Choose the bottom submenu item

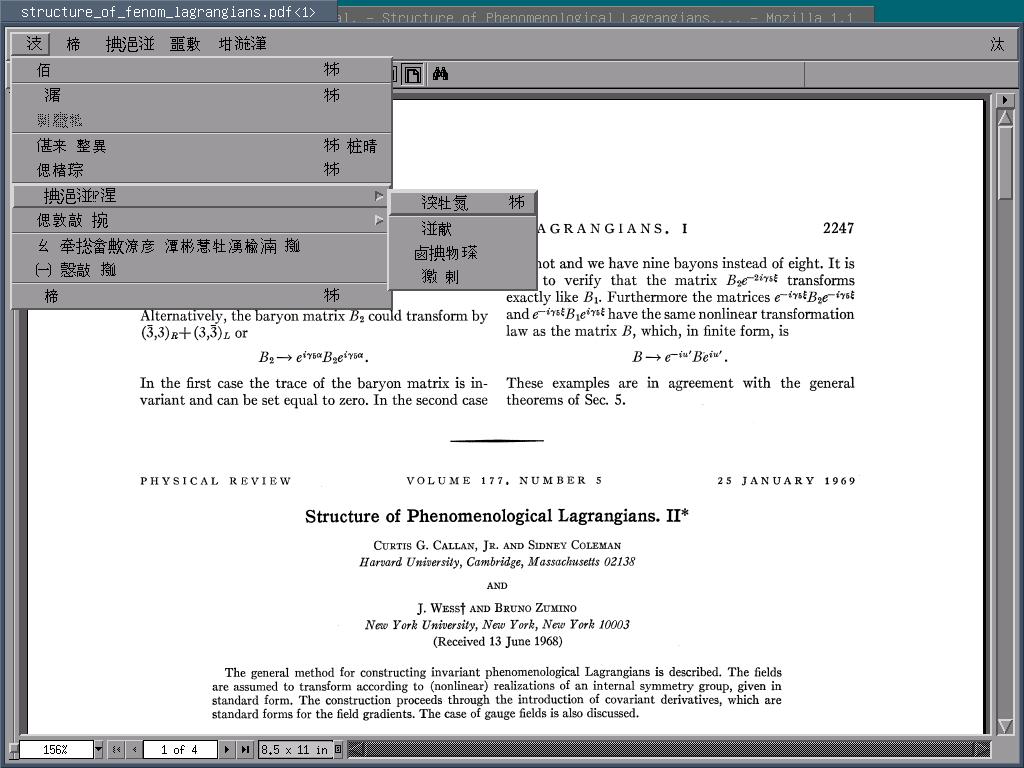(462, 277)
